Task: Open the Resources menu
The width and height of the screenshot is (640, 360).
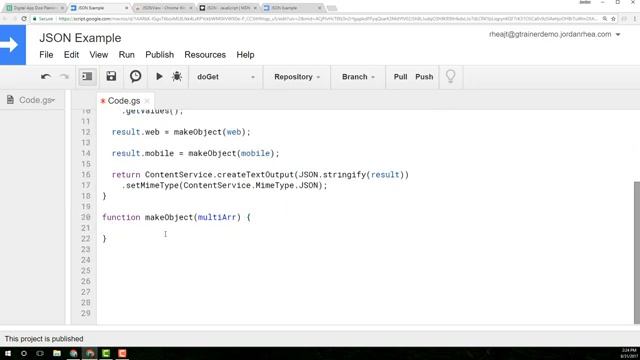Action: click(x=205, y=55)
